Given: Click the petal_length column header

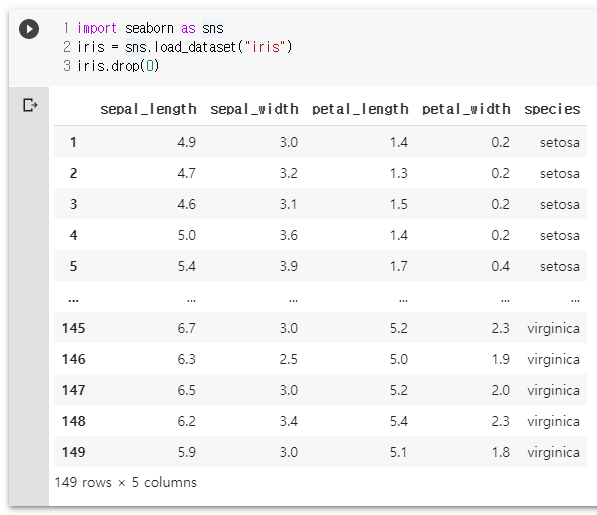Looking at the screenshot, I should 360,109.
